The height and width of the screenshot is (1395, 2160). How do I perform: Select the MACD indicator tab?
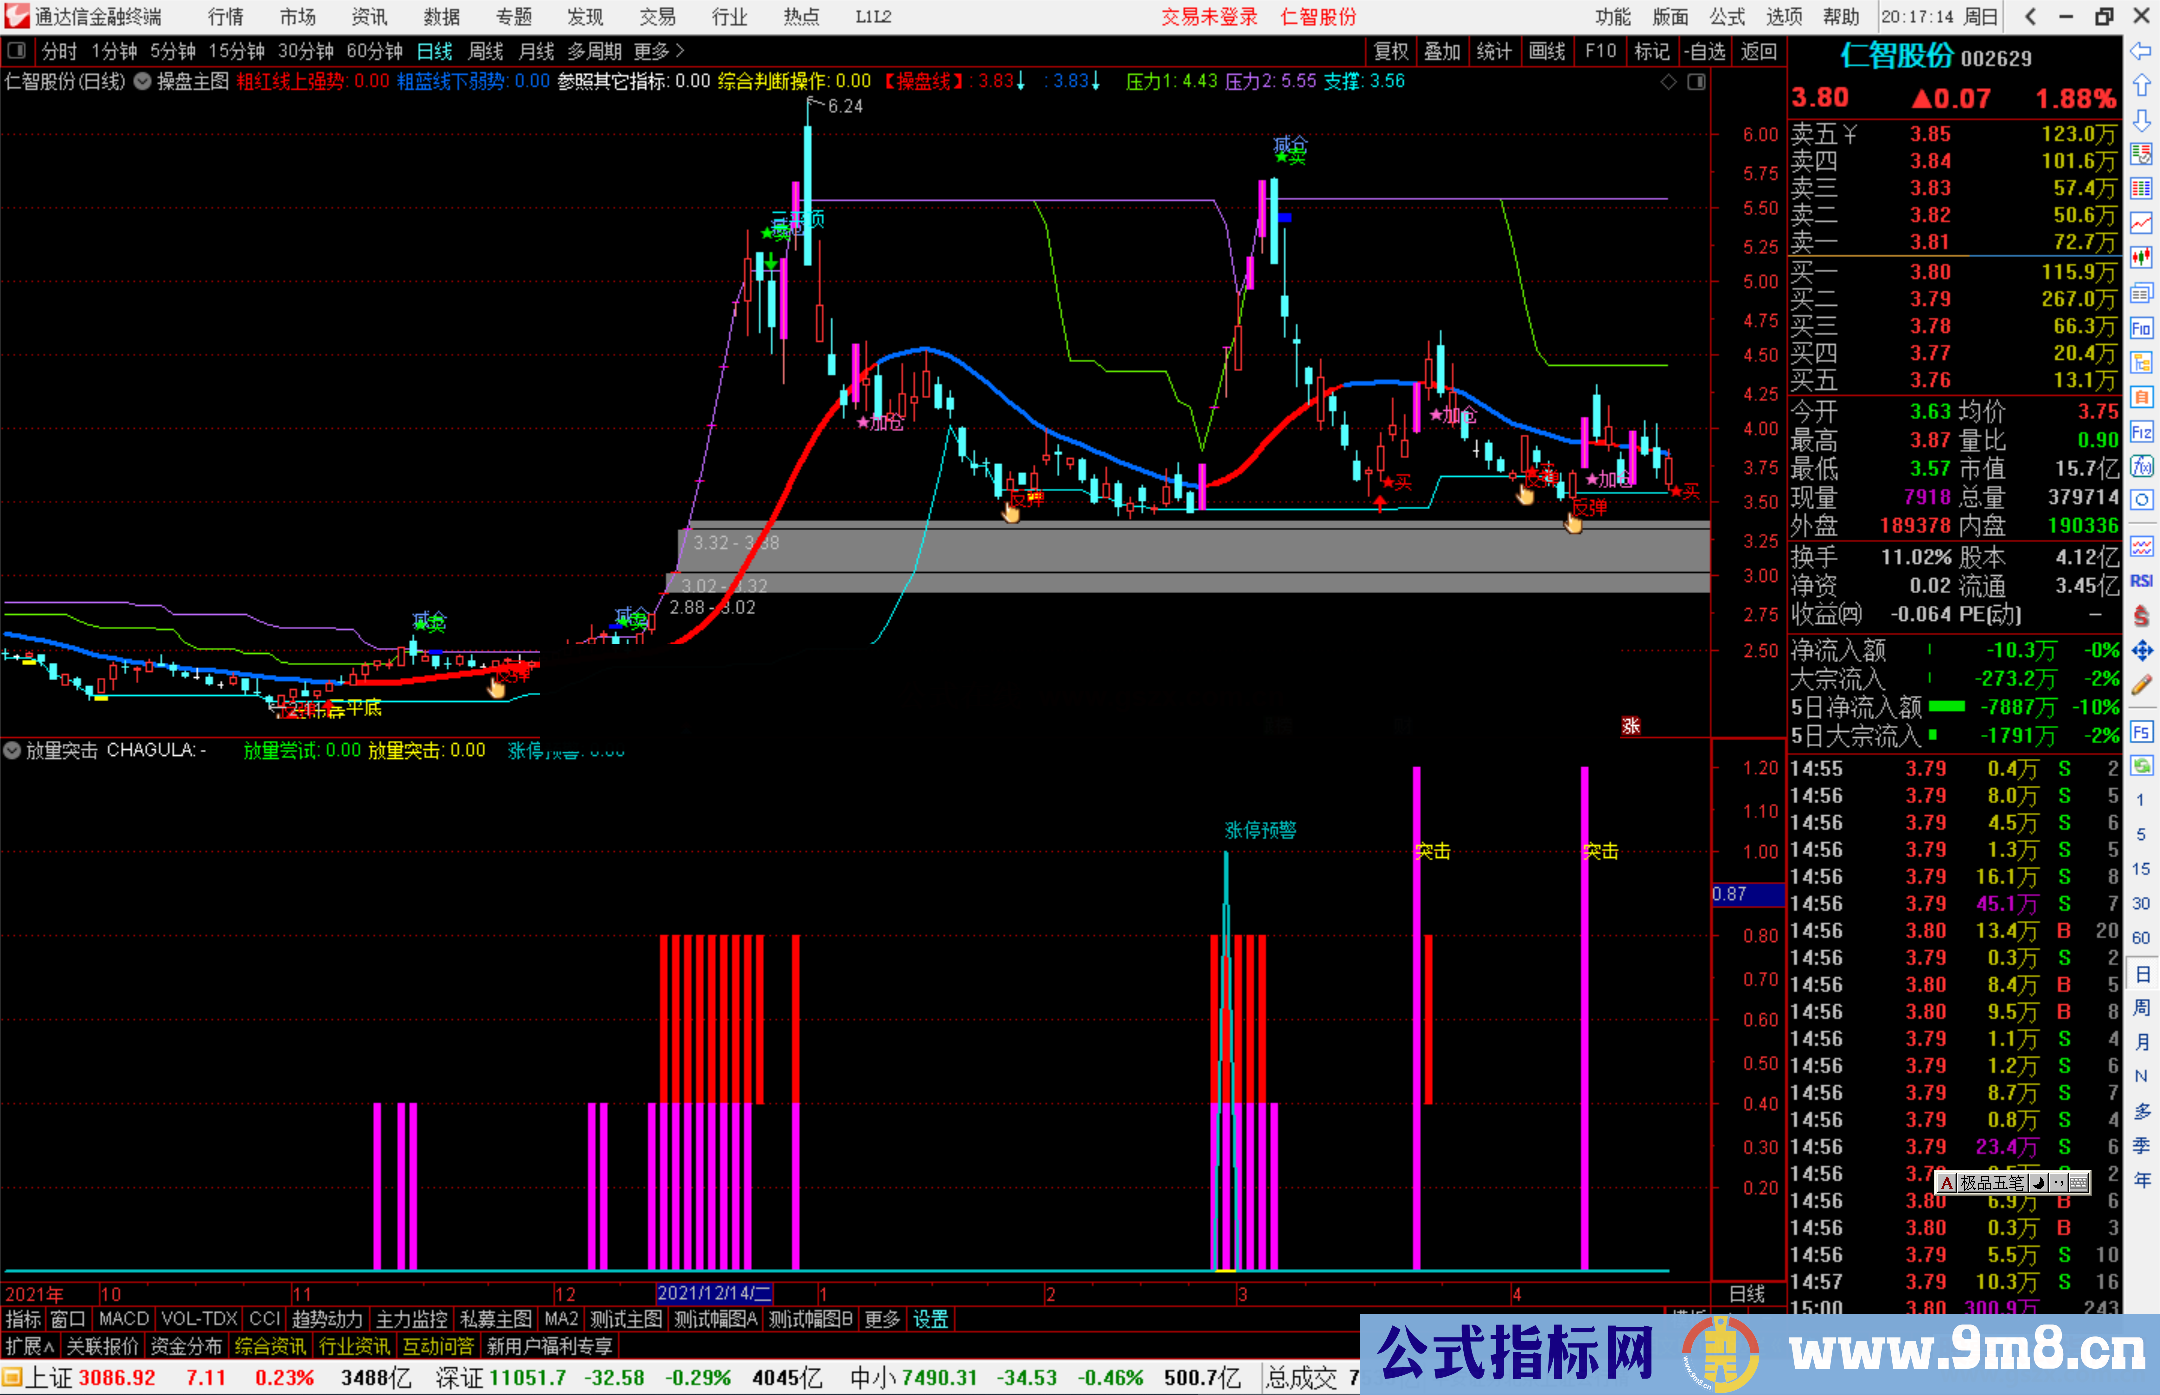click(x=123, y=1319)
